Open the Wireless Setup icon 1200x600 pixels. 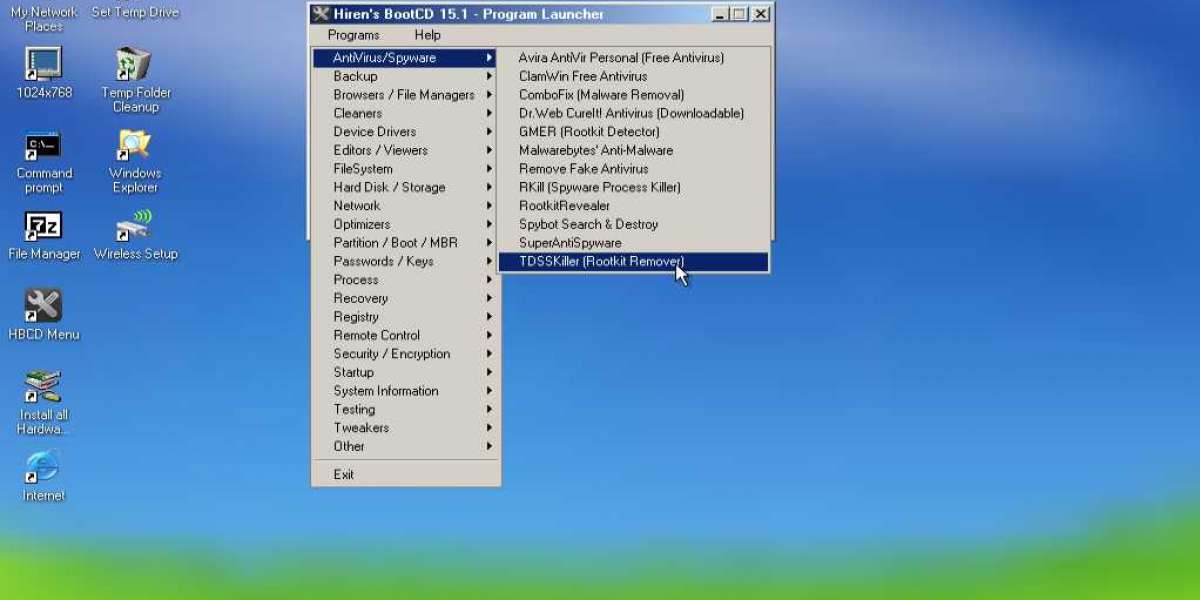(x=134, y=227)
